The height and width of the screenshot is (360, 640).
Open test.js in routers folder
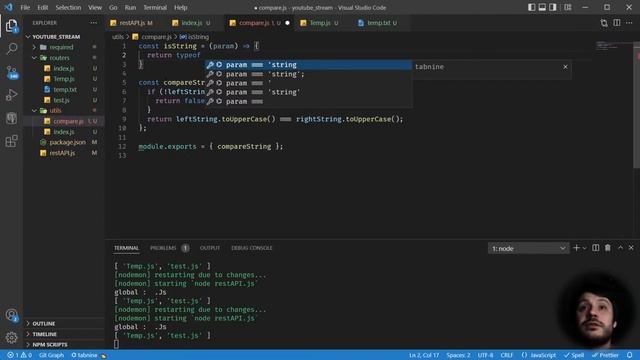coord(62,100)
